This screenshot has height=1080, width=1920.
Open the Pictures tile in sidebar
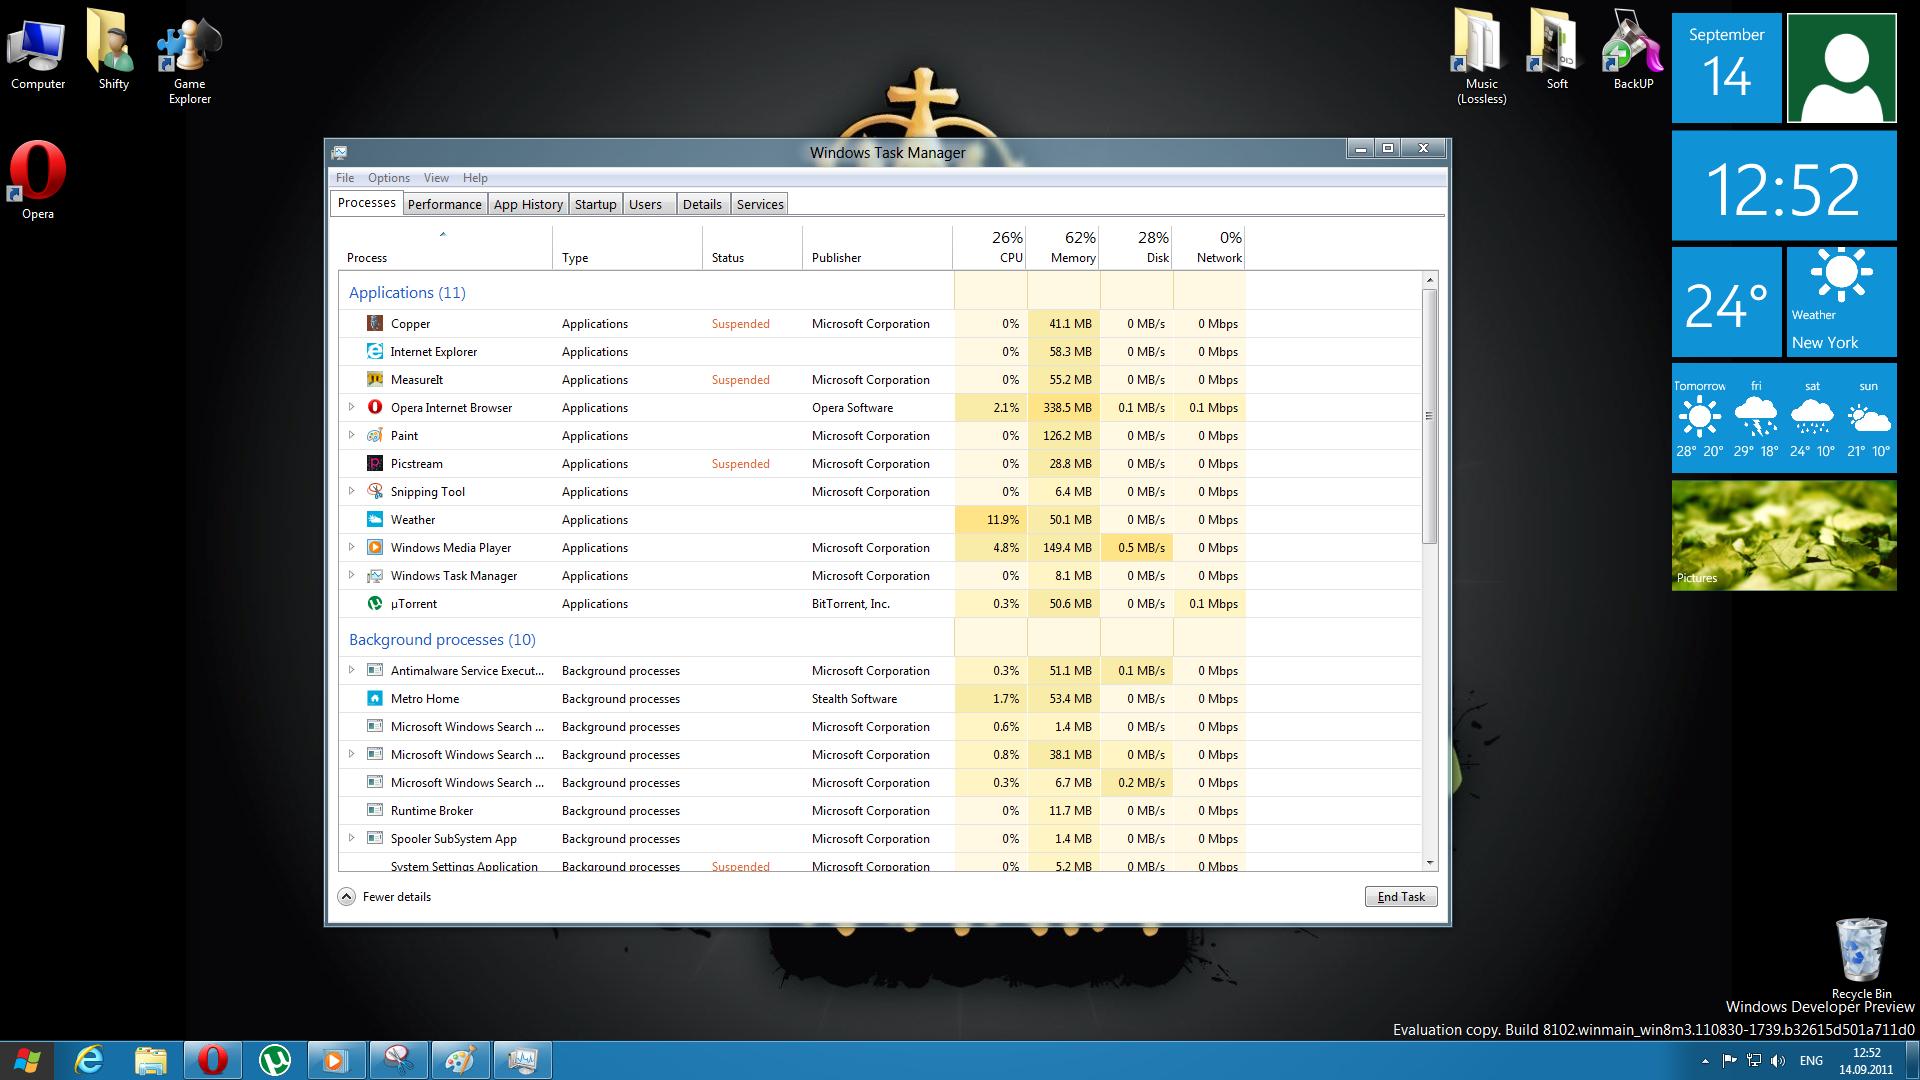tap(1784, 535)
